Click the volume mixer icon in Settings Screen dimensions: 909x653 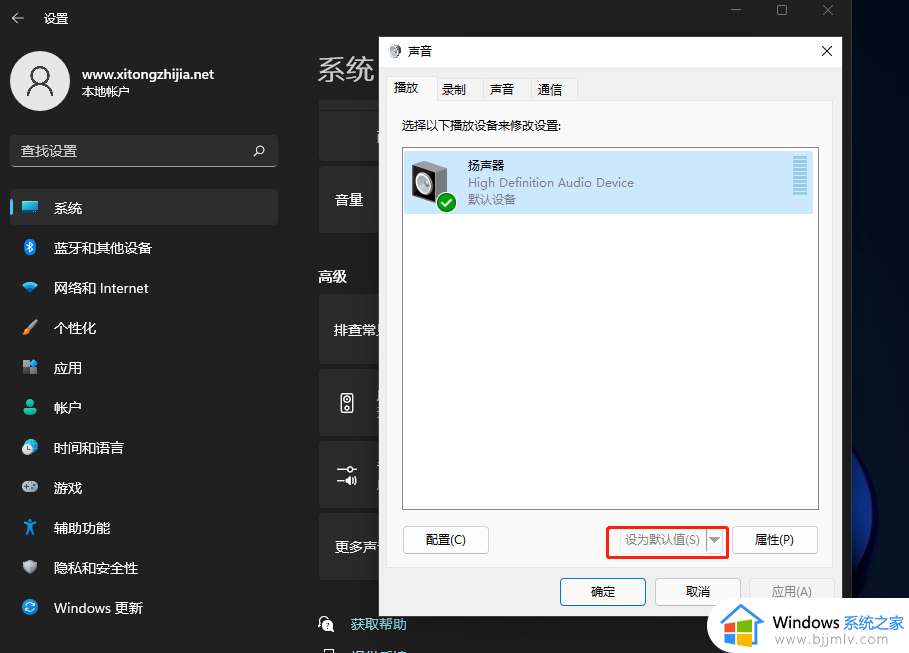click(347, 475)
